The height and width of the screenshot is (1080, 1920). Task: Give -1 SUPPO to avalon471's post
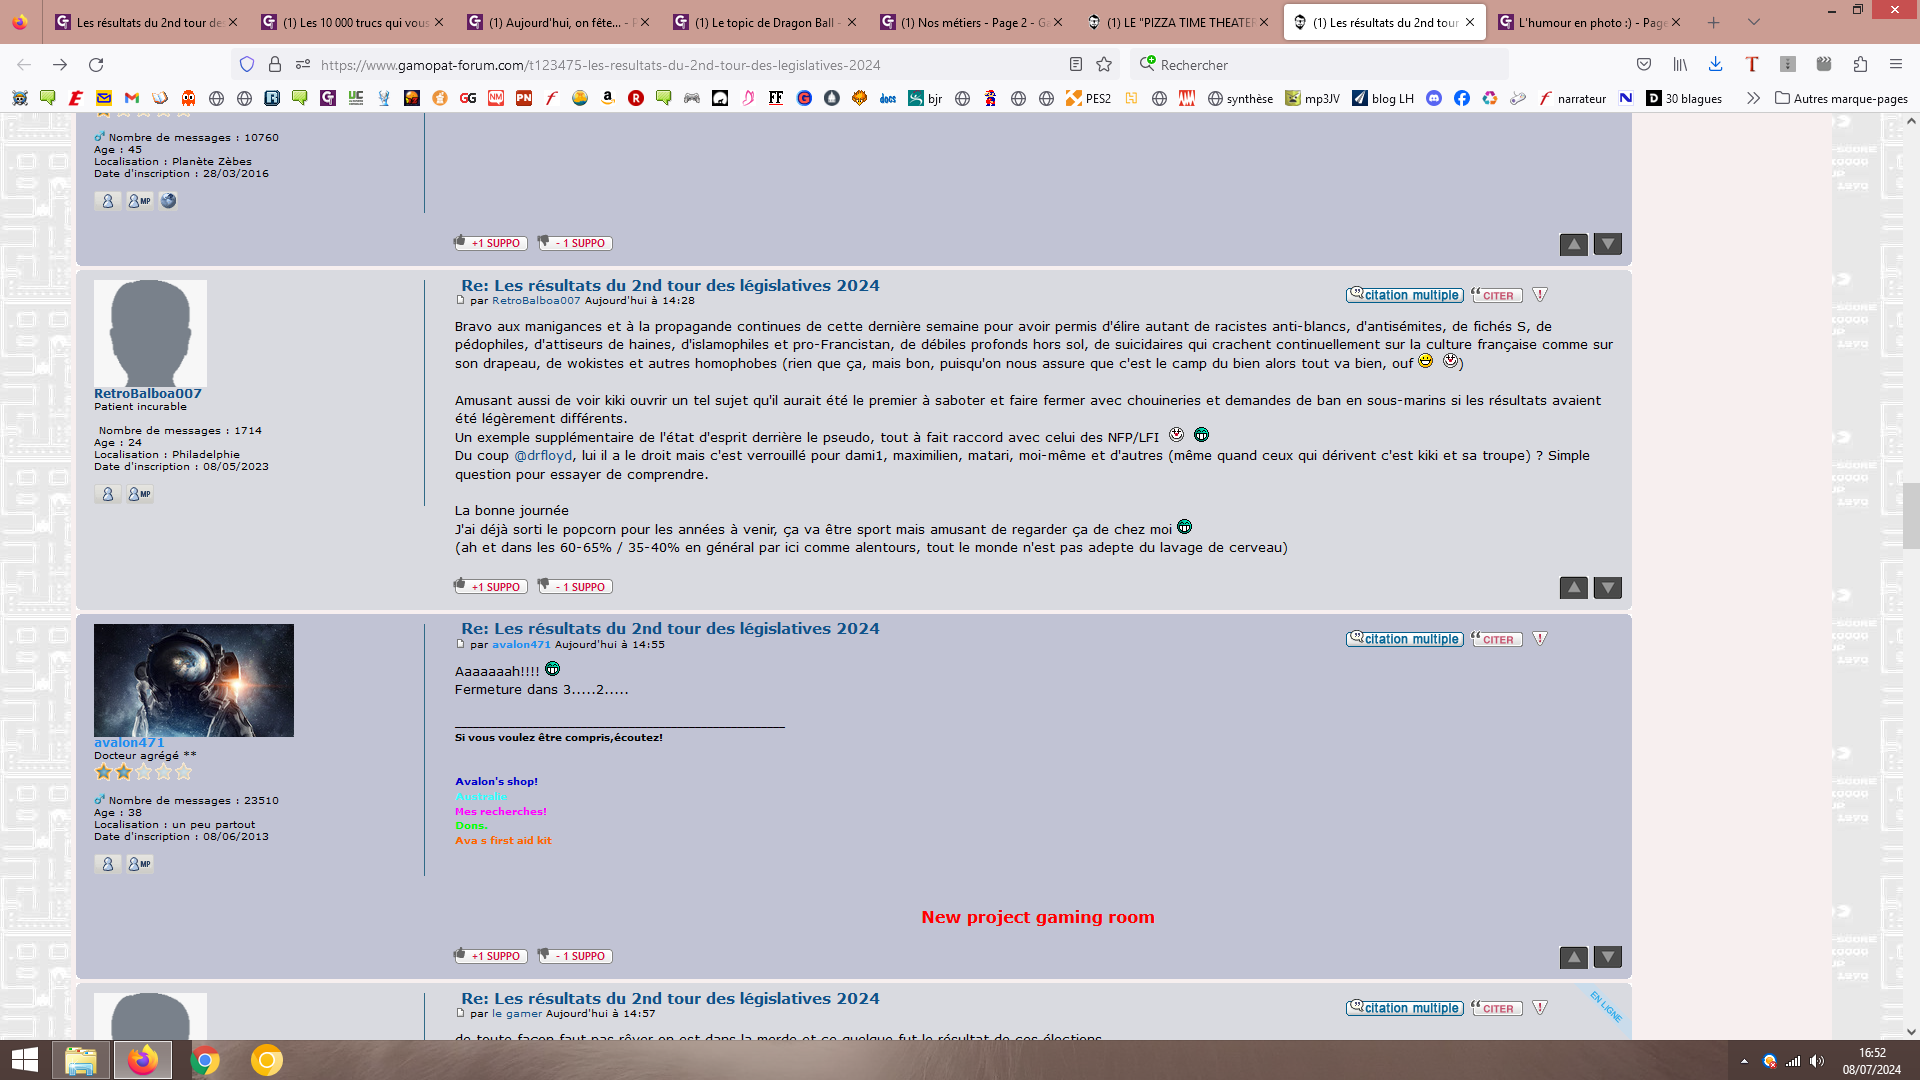[x=575, y=955]
